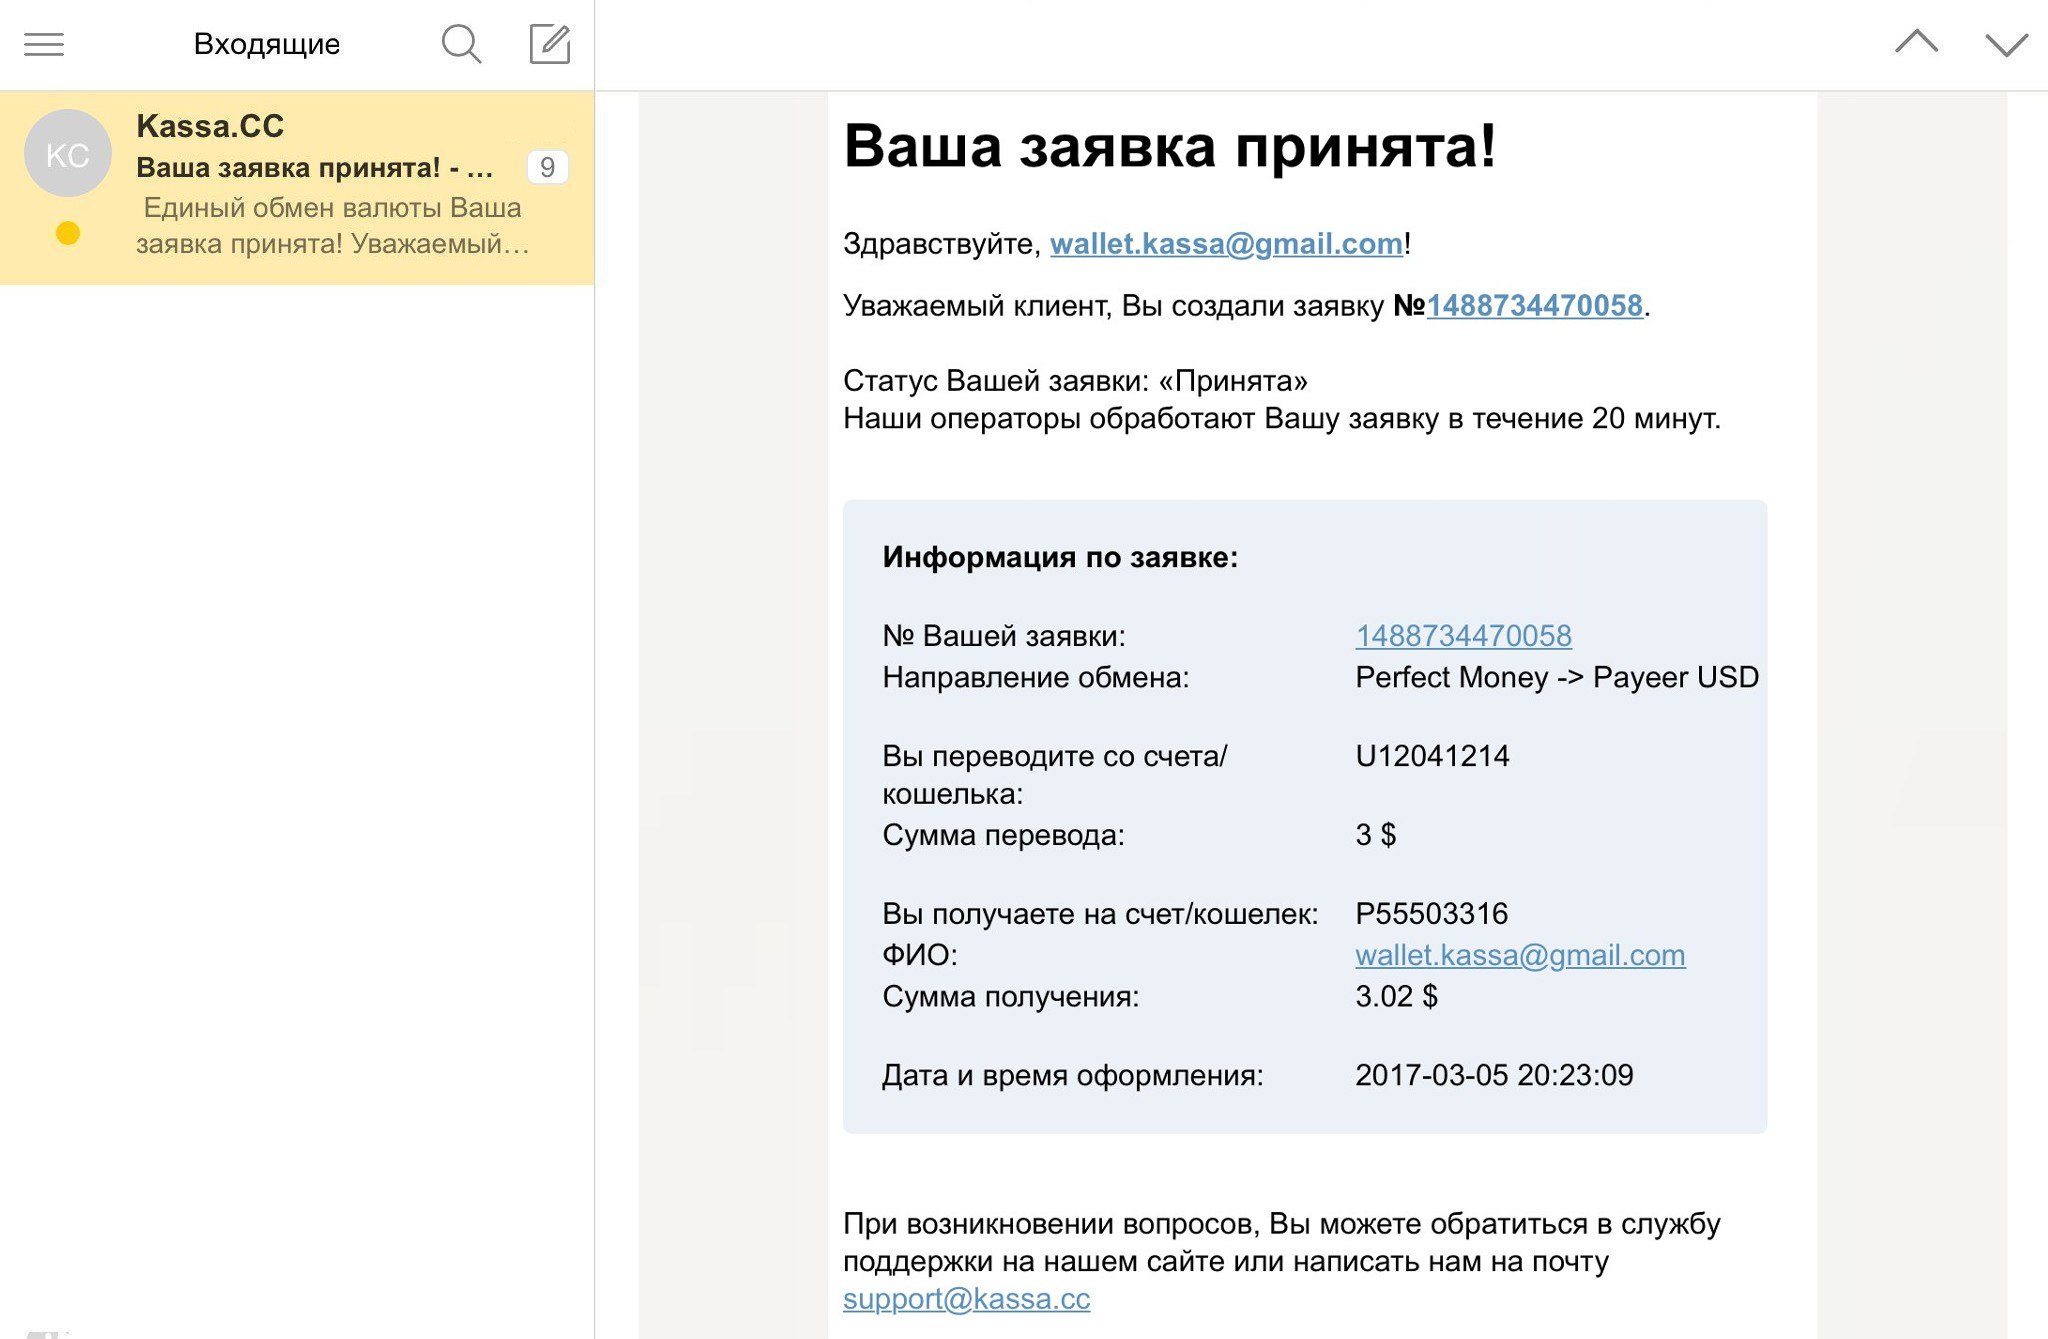Open the hamburger menu in mail sidebar

[44, 44]
